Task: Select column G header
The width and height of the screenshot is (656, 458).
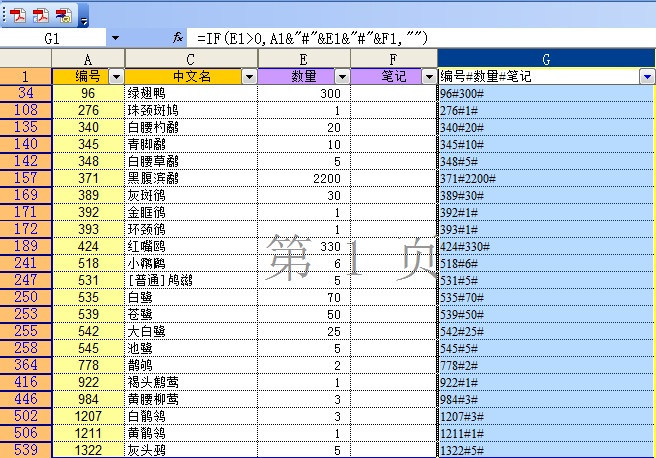Action: (546, 60)
